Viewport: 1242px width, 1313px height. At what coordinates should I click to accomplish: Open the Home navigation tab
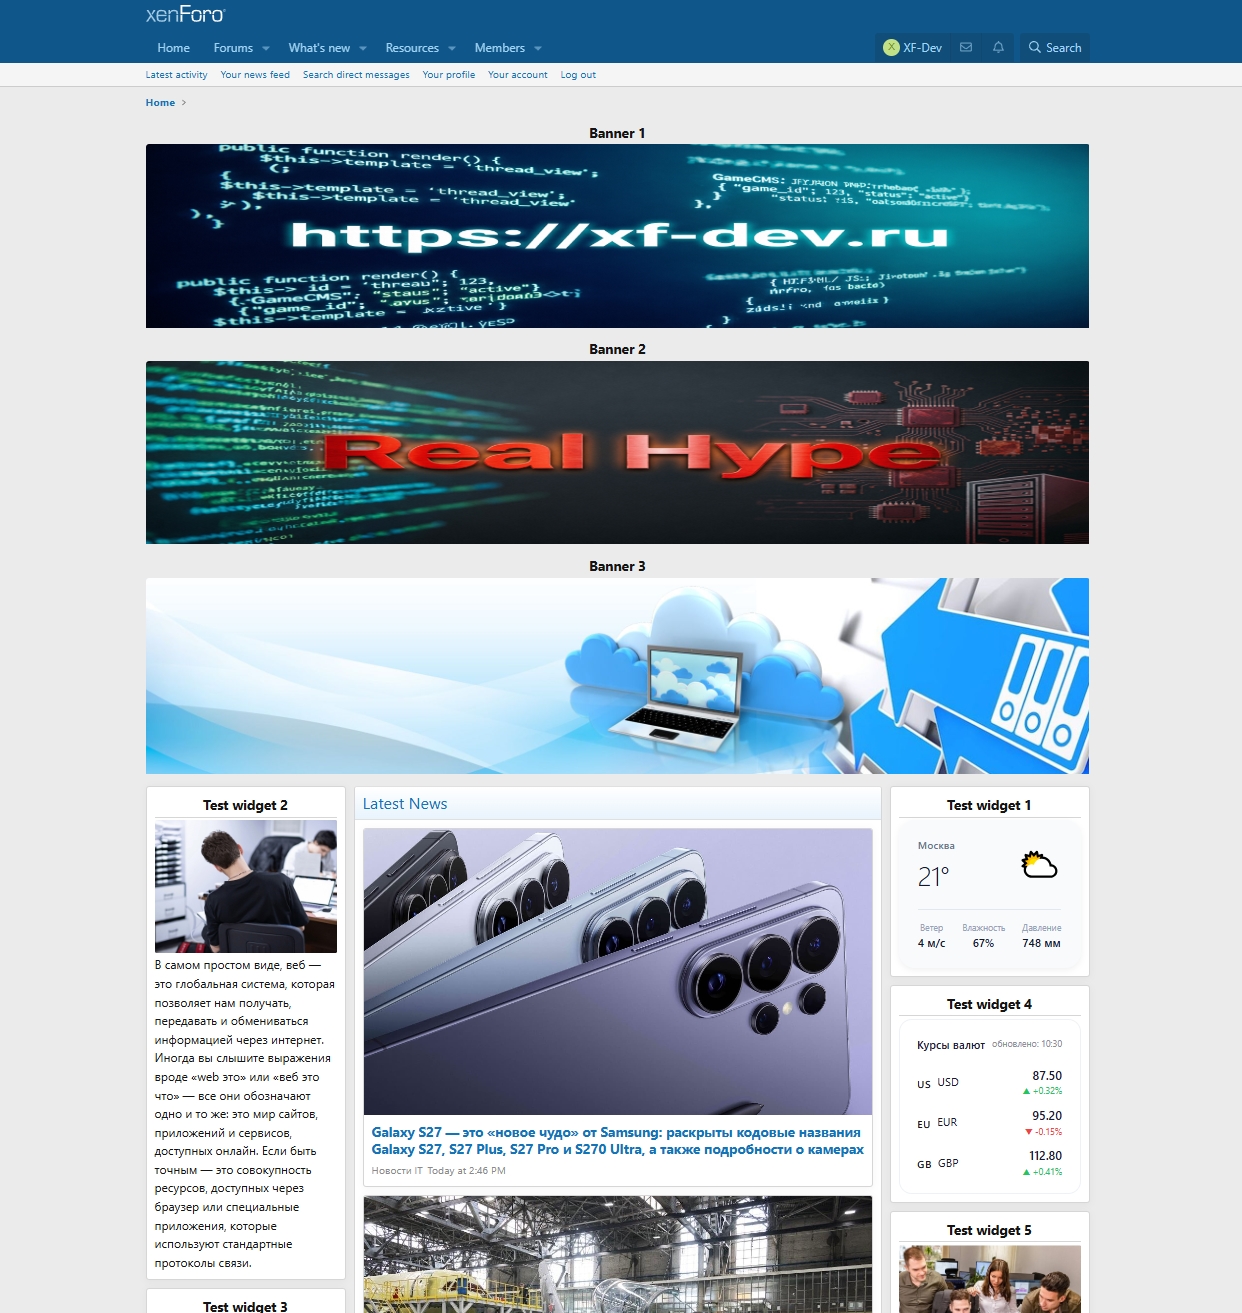click(173, 48)
